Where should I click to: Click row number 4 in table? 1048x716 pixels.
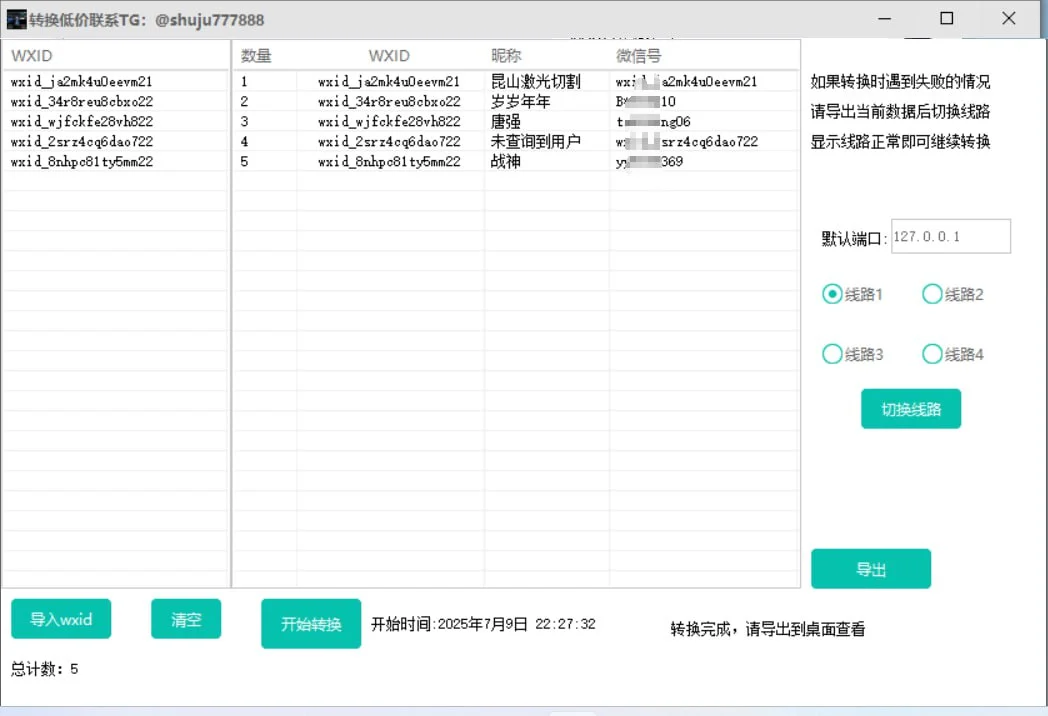pos(244,141)
